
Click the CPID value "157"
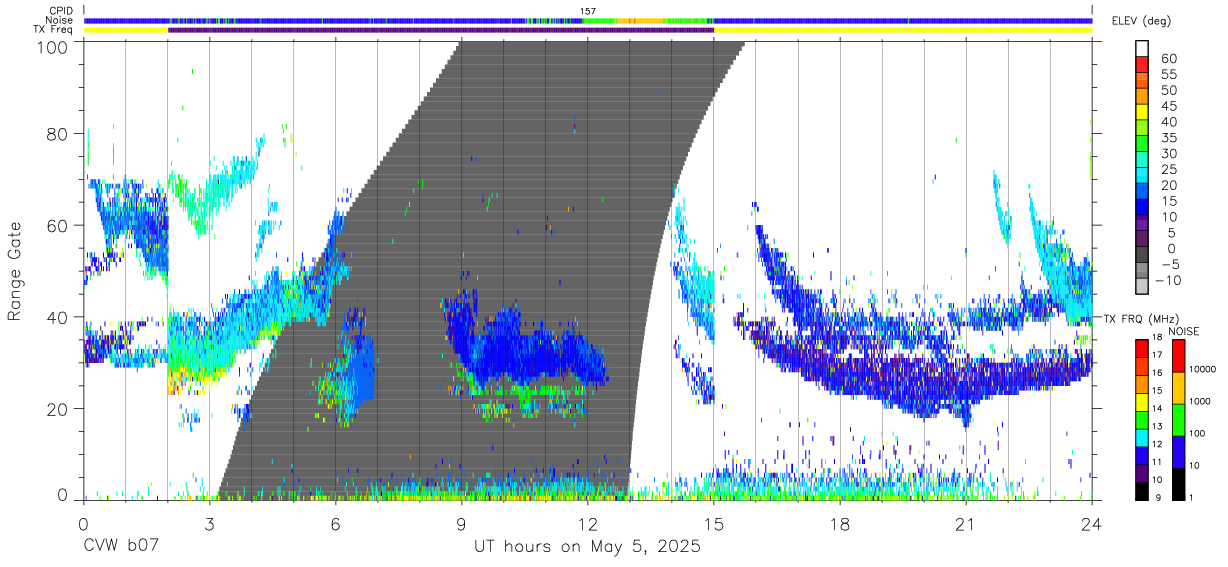click(x=588, y=11)
